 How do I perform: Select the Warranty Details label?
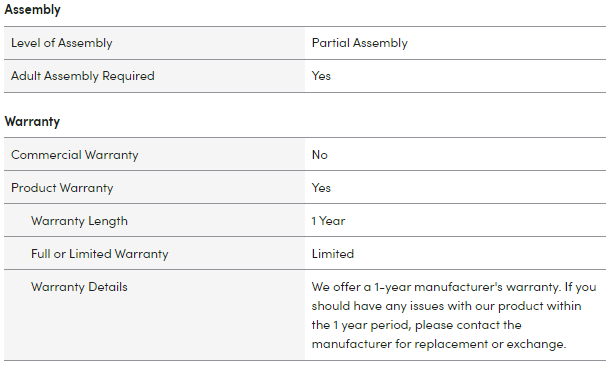click(79, 287)
